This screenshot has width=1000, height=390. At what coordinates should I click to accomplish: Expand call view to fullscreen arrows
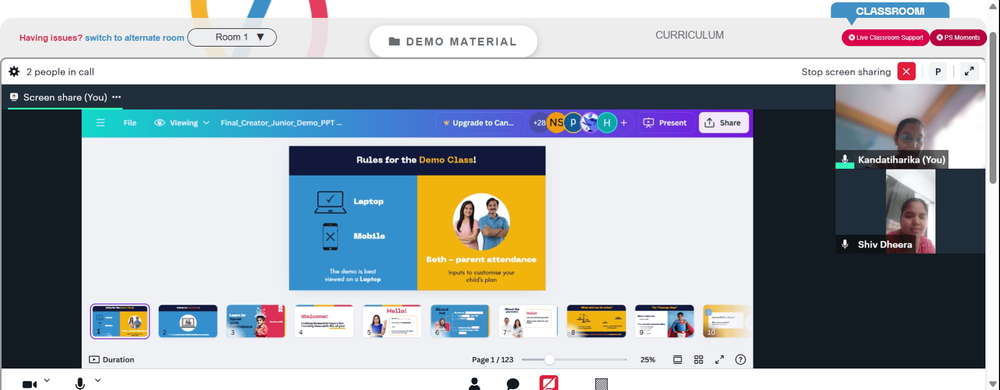969,71
